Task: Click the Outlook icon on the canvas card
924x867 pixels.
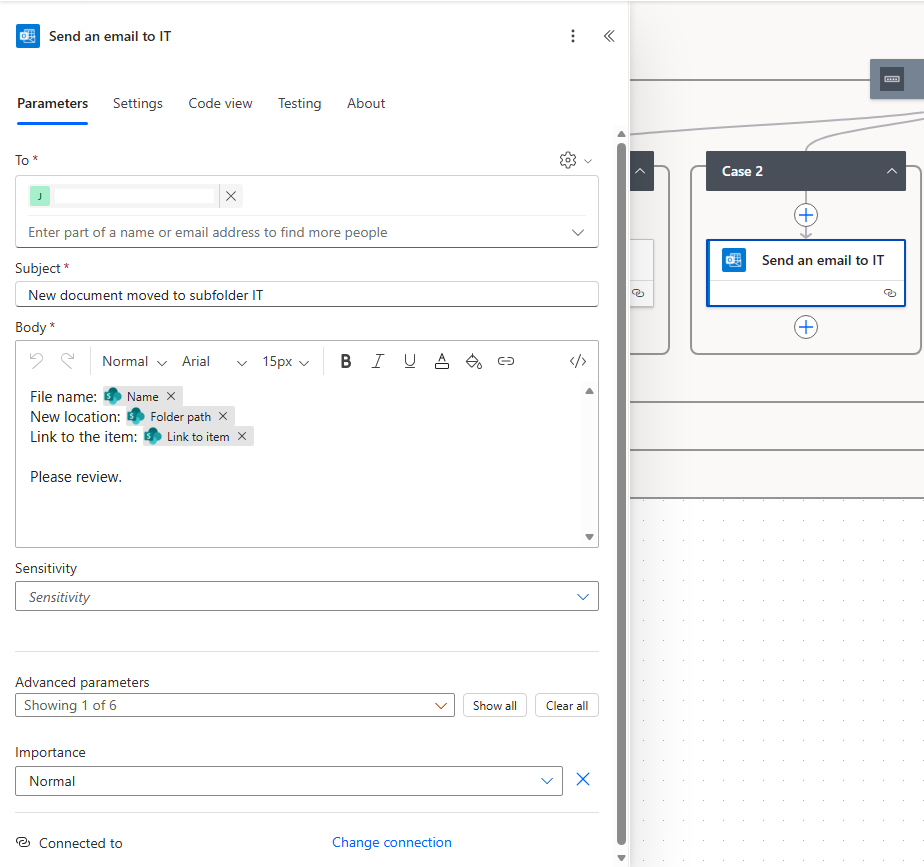Action: (x=734, y=260)
